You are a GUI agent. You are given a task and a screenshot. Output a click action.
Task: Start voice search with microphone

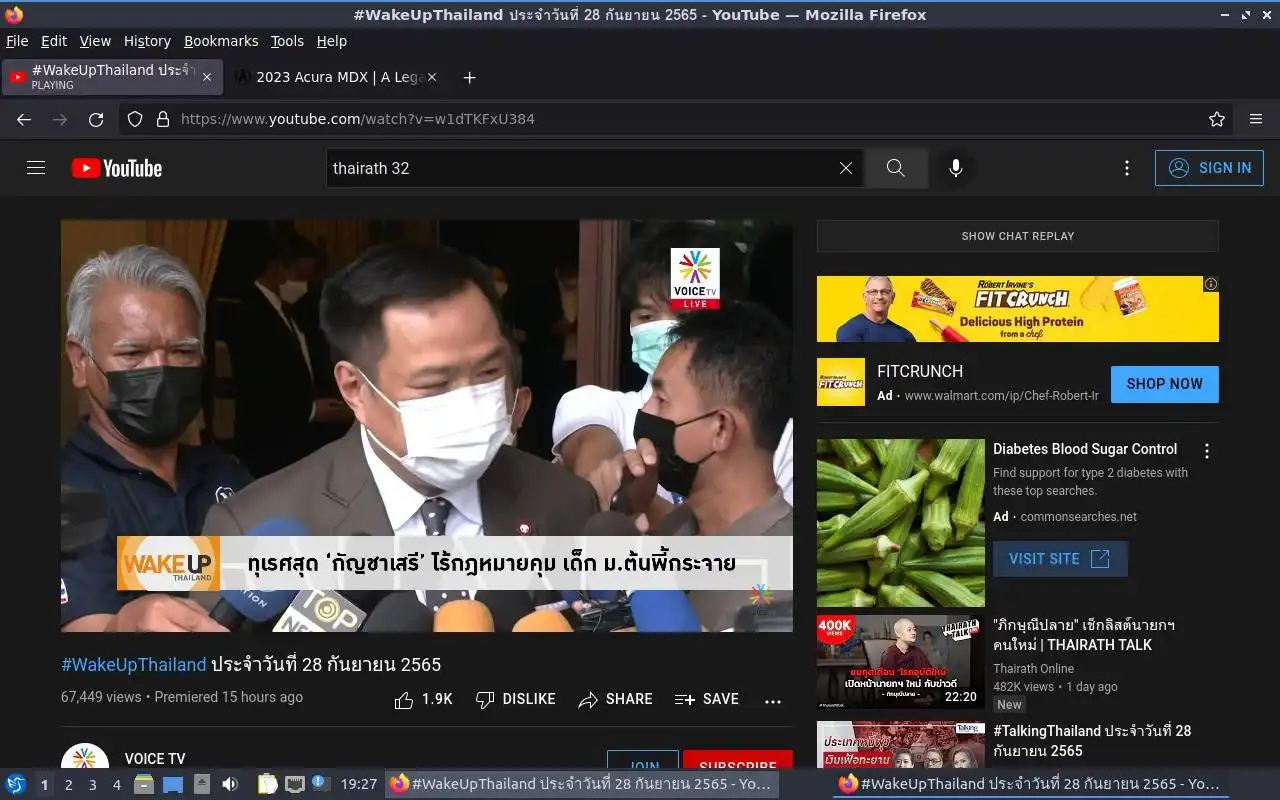(956, 168)
